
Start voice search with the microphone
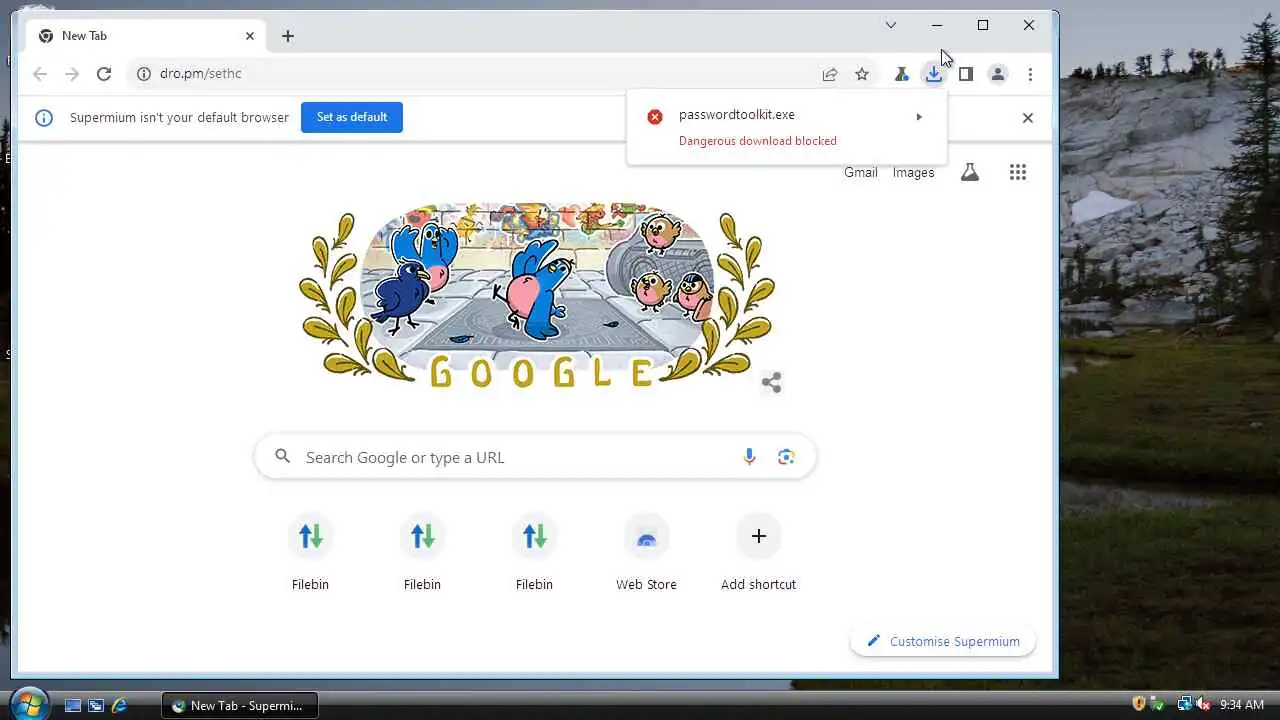(x=750, y=457)
